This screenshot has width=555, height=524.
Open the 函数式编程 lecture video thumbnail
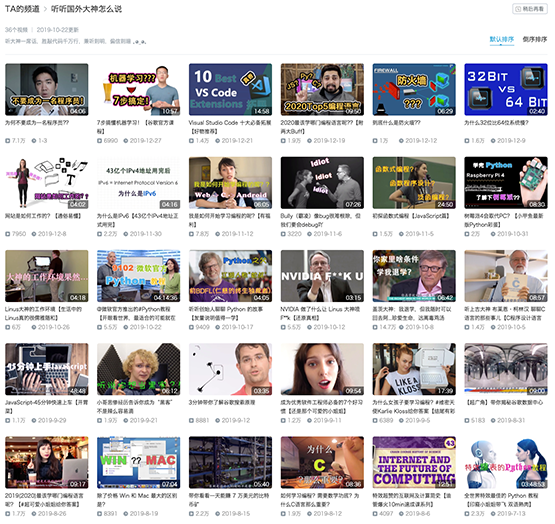pos(414,183)
